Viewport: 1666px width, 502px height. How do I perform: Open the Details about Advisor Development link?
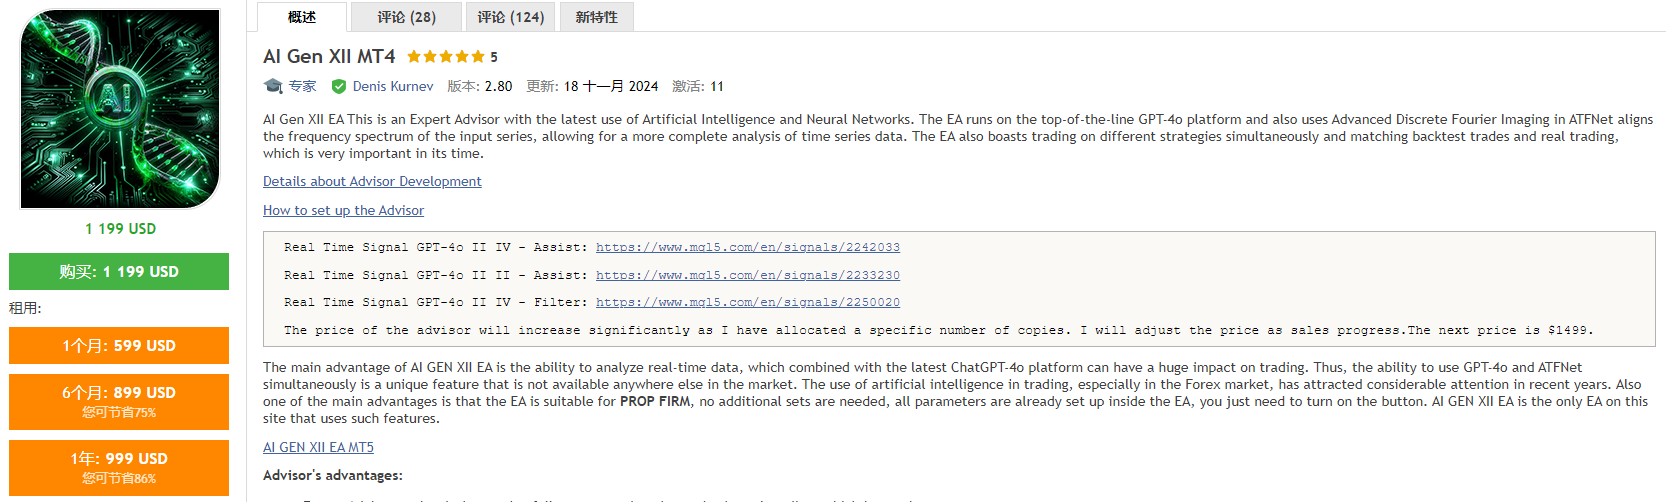pyautogui.click(x=372, y=181)
